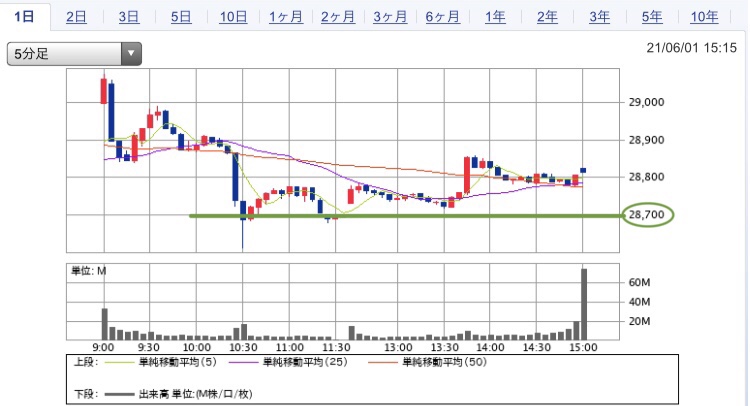Click the 10:00 time axis label
The width and height of the screenshot is (750, 406).
click(197, 348)
